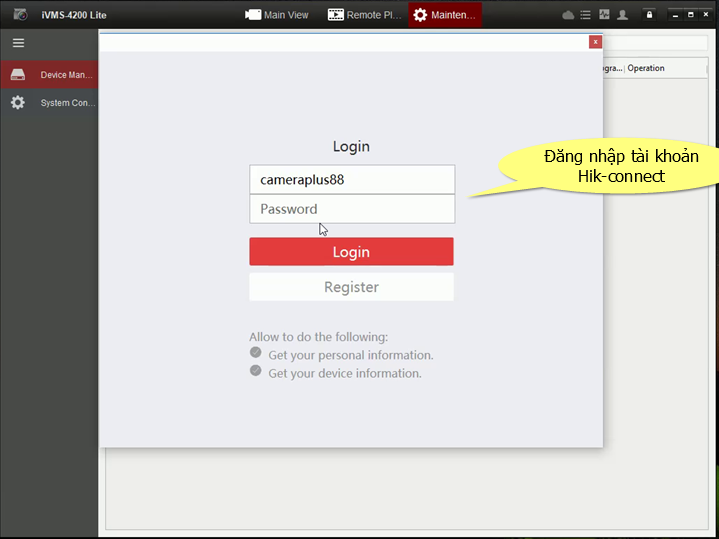Select the Maintenance tab
719x539 pixels.
click(x=445, y=15)
